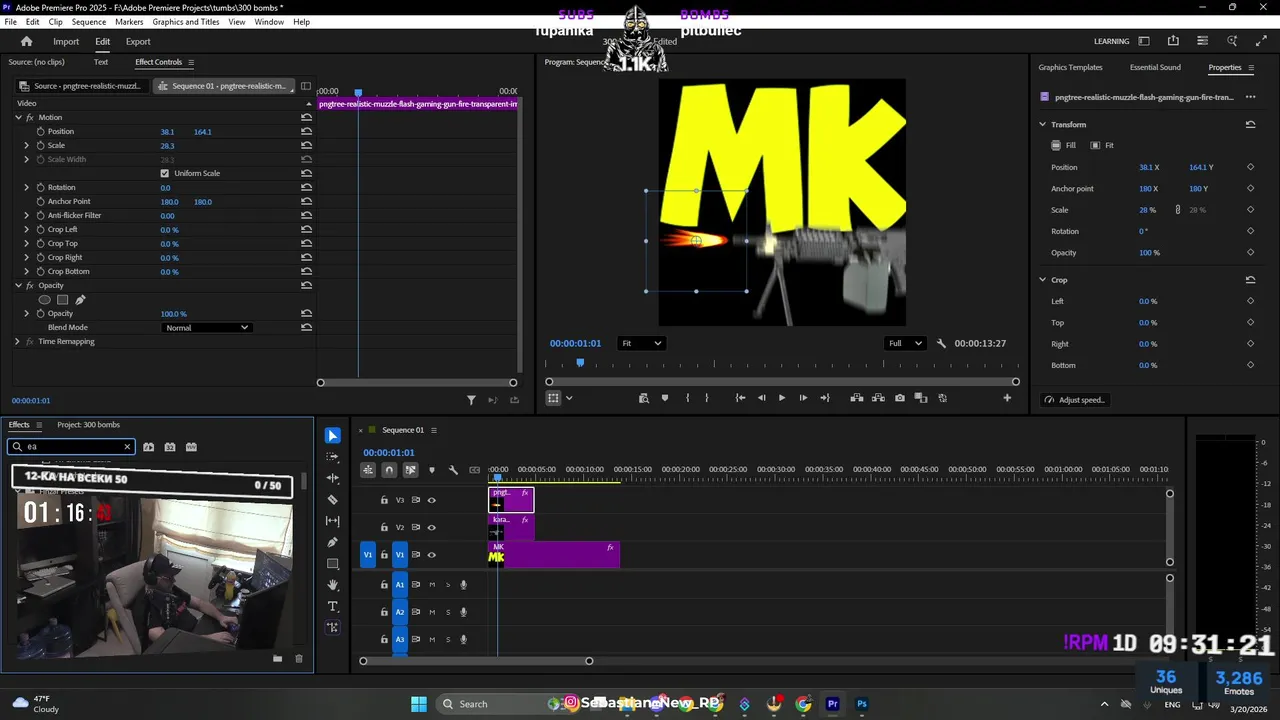Open timeline display settings wrench
This screenshot has height=720, width=1280.
(x=453, y=470)
